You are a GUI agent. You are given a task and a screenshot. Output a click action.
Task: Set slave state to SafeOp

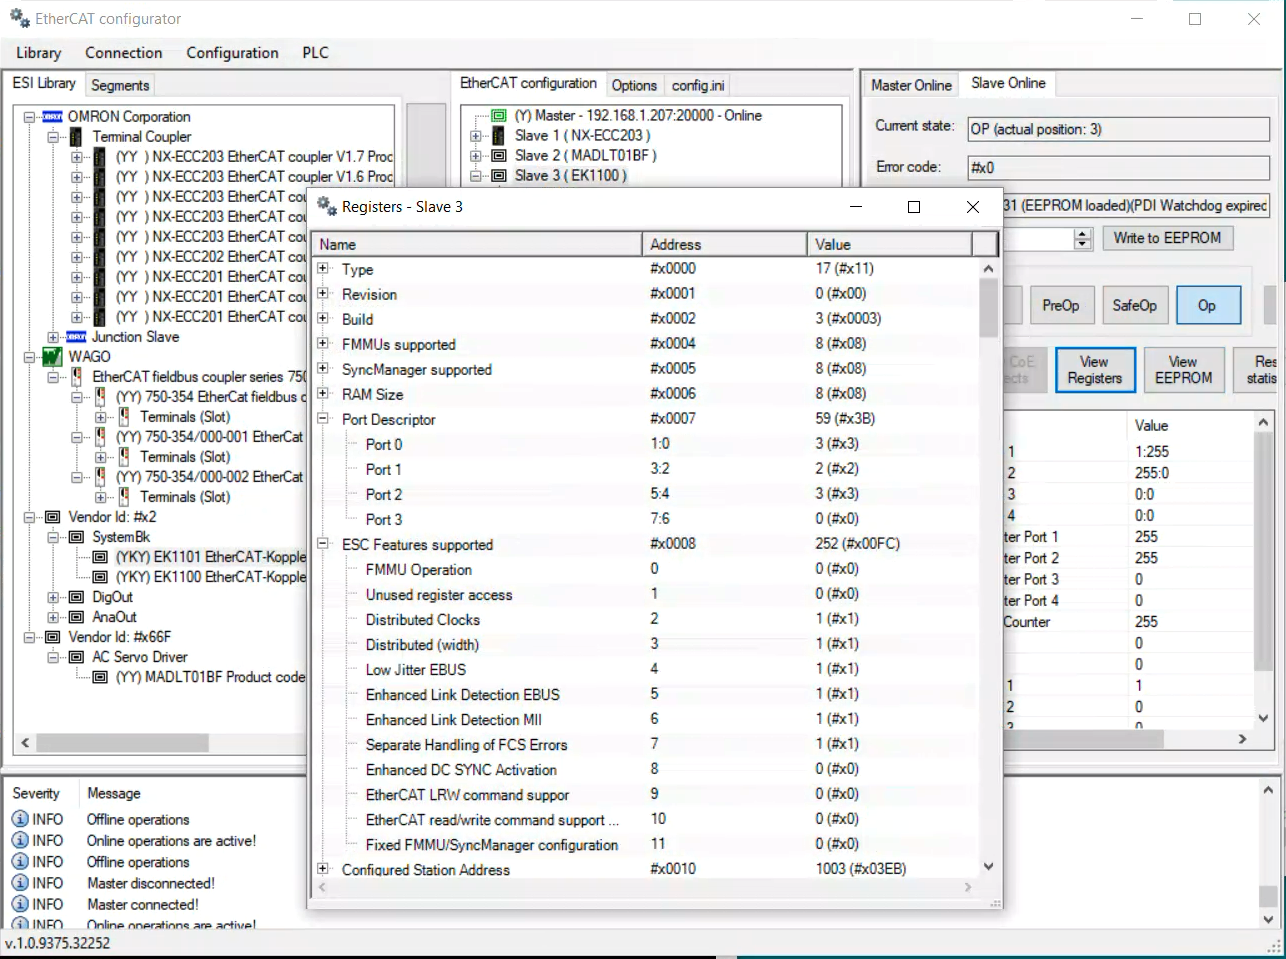1134,306
